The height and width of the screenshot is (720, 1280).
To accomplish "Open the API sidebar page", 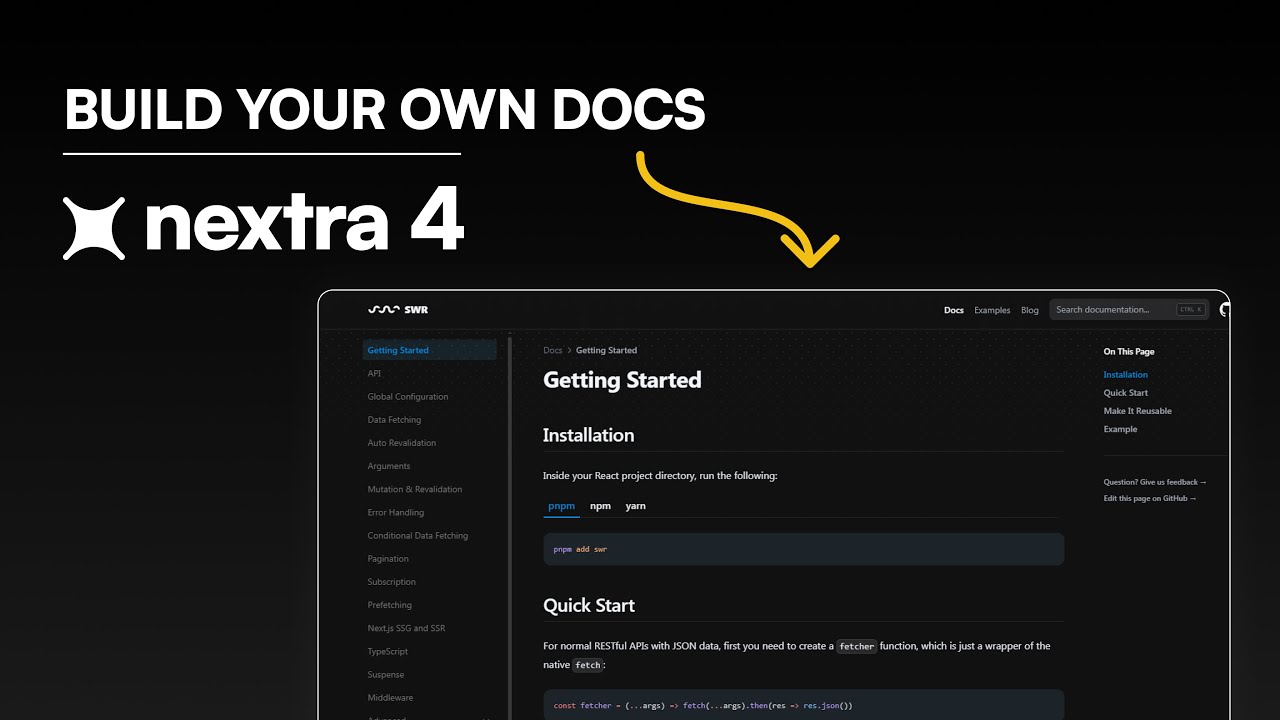I will (374, 373).
